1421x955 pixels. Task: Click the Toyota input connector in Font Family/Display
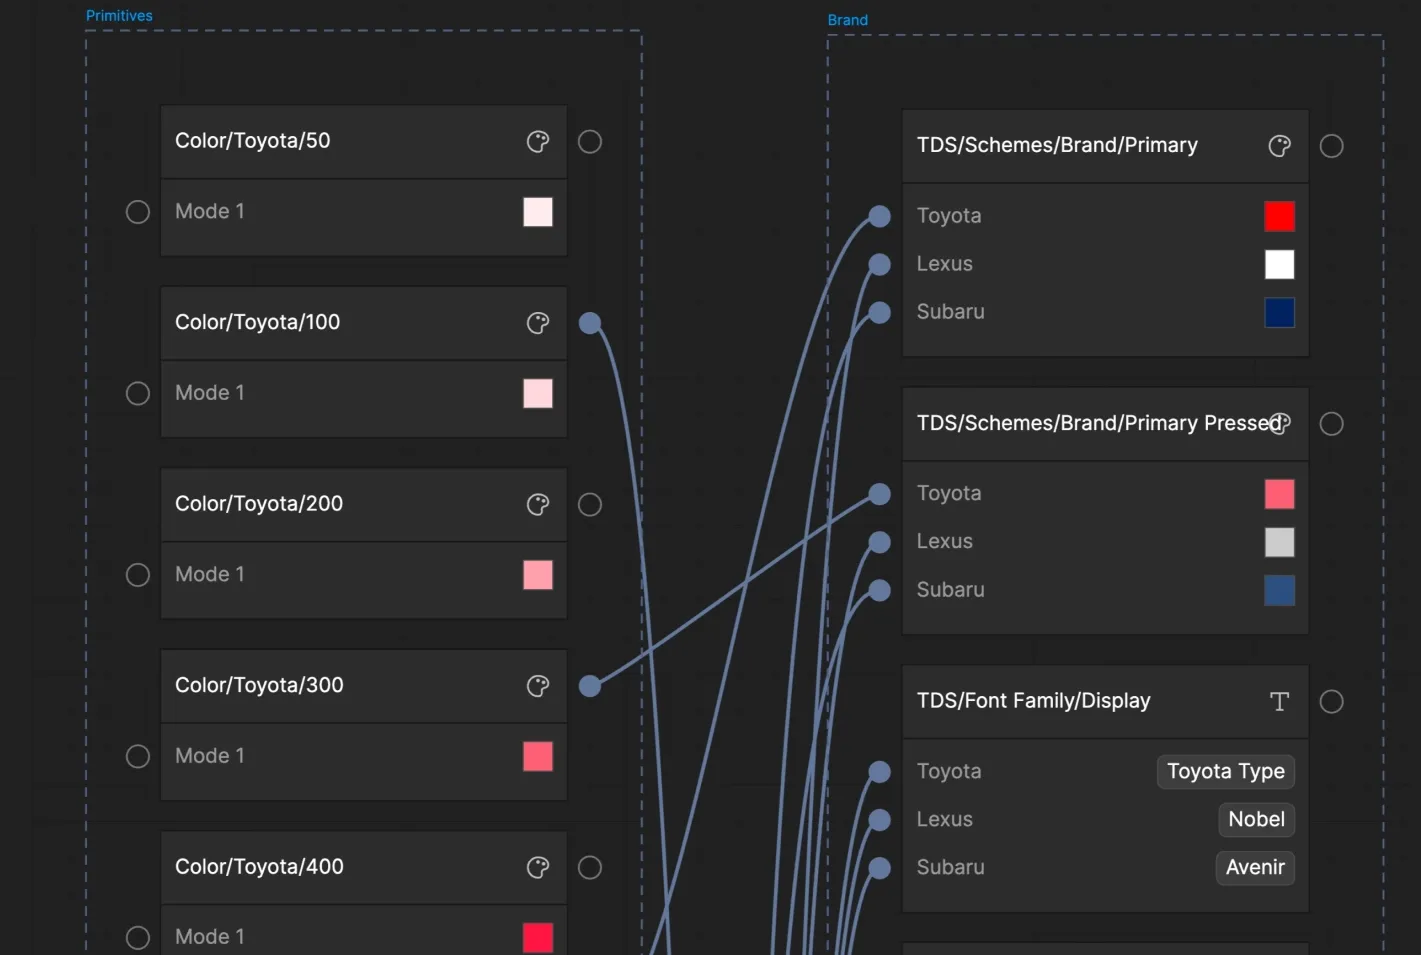click(x=880, y=772)
